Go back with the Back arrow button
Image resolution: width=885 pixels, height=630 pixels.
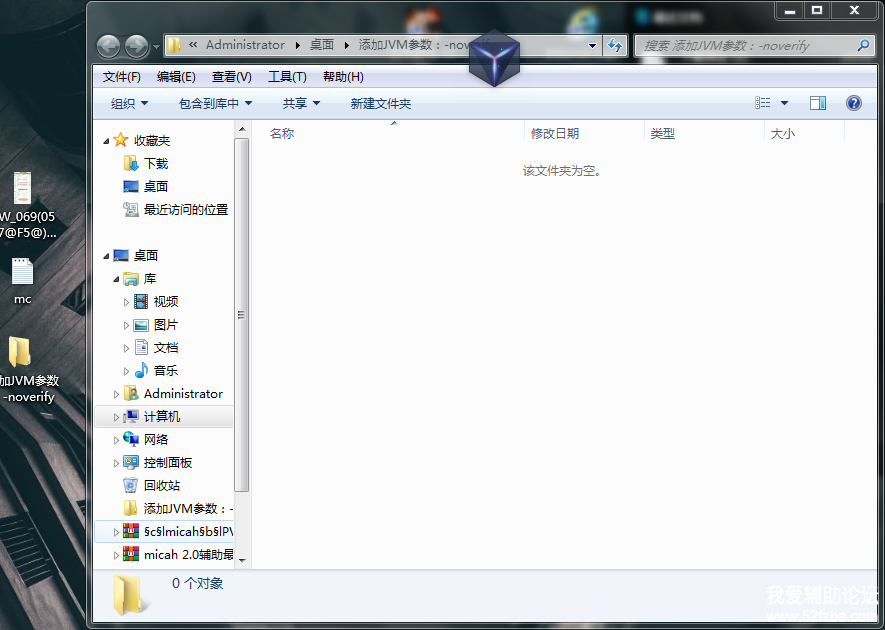click(108, 46)
